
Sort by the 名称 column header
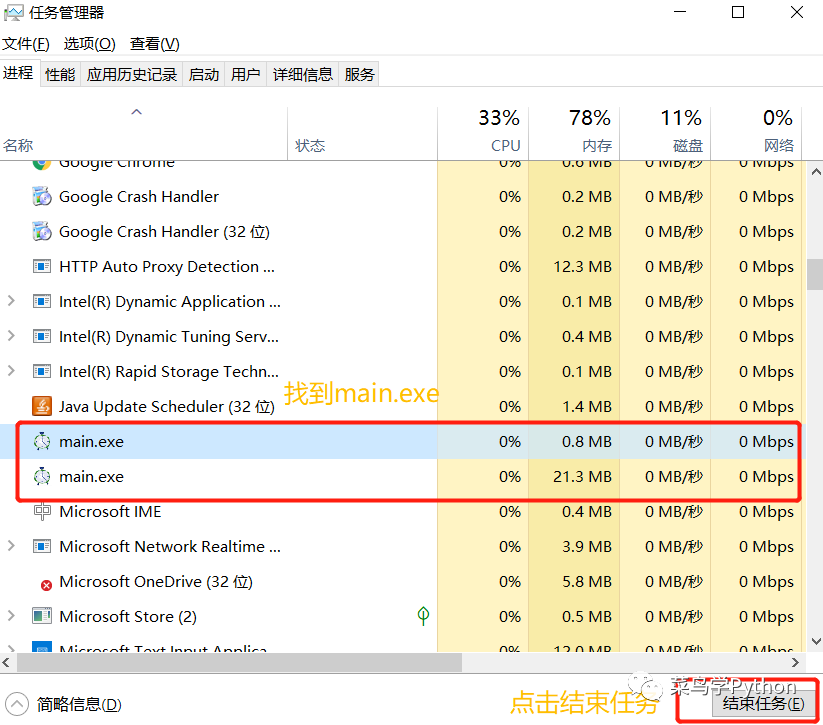[143, 134]
